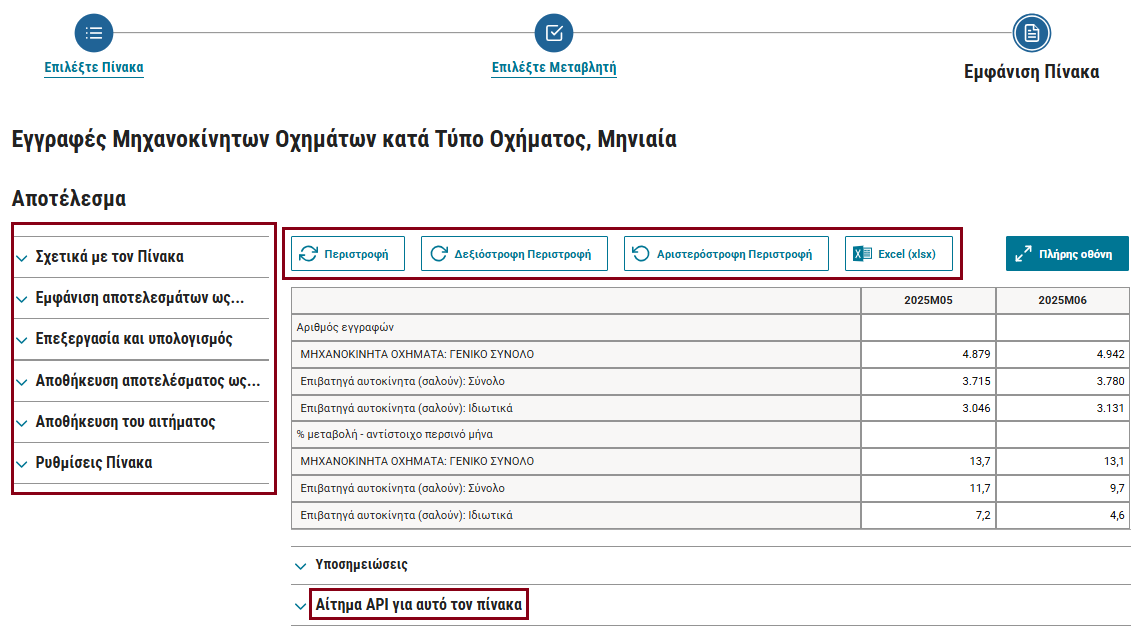The image size is (1142, 638).
Task: Click the value 4.942 cell
Action: (x=1062, y=355)
